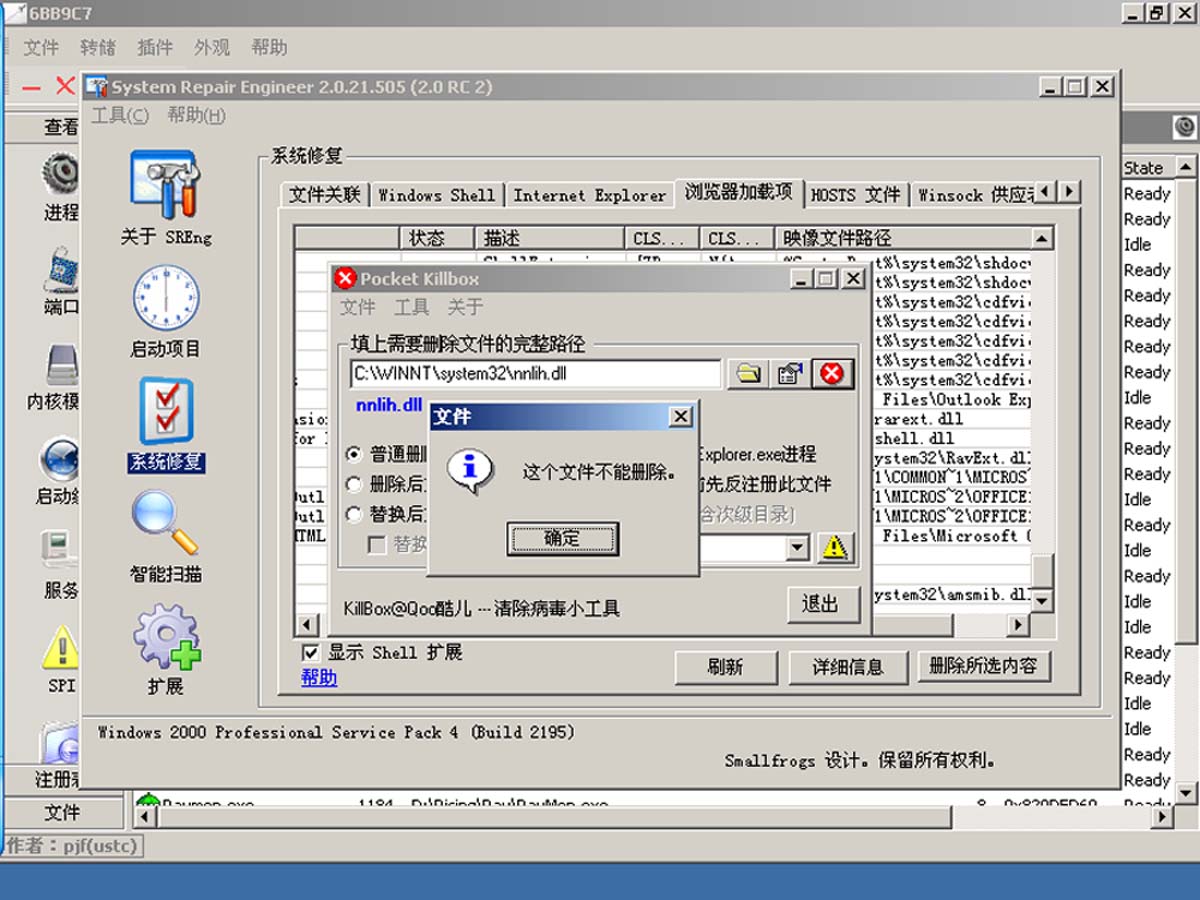Screen dimensions: 1200x900
Task: Sort by the 映像文件路径 column header
Action: click(x=903, y=239)
